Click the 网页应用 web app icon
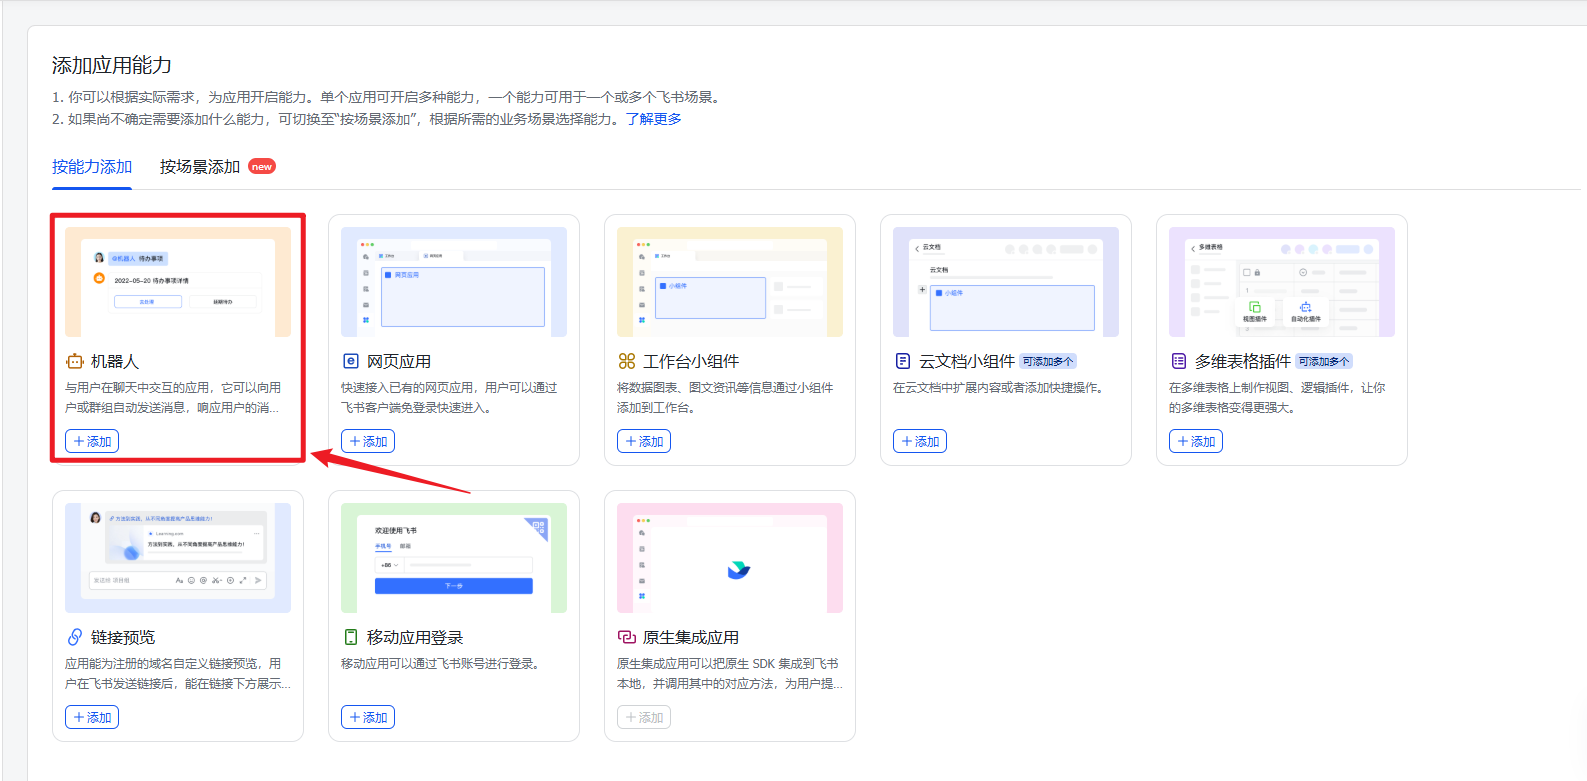 pos(351,361)
